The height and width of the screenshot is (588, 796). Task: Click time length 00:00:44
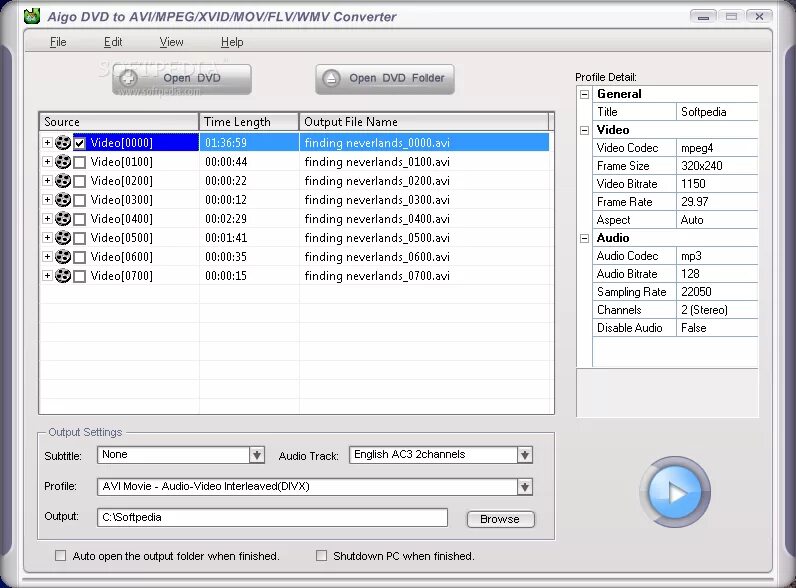226,162
